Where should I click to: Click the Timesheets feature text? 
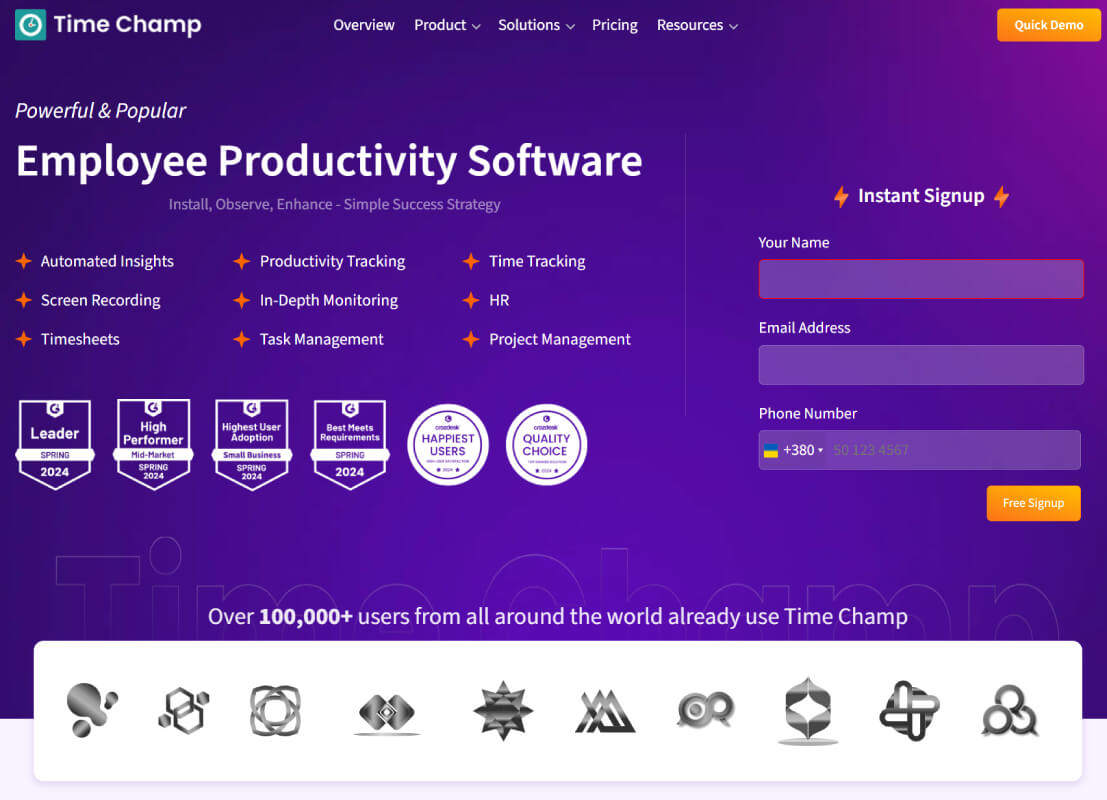80,339
